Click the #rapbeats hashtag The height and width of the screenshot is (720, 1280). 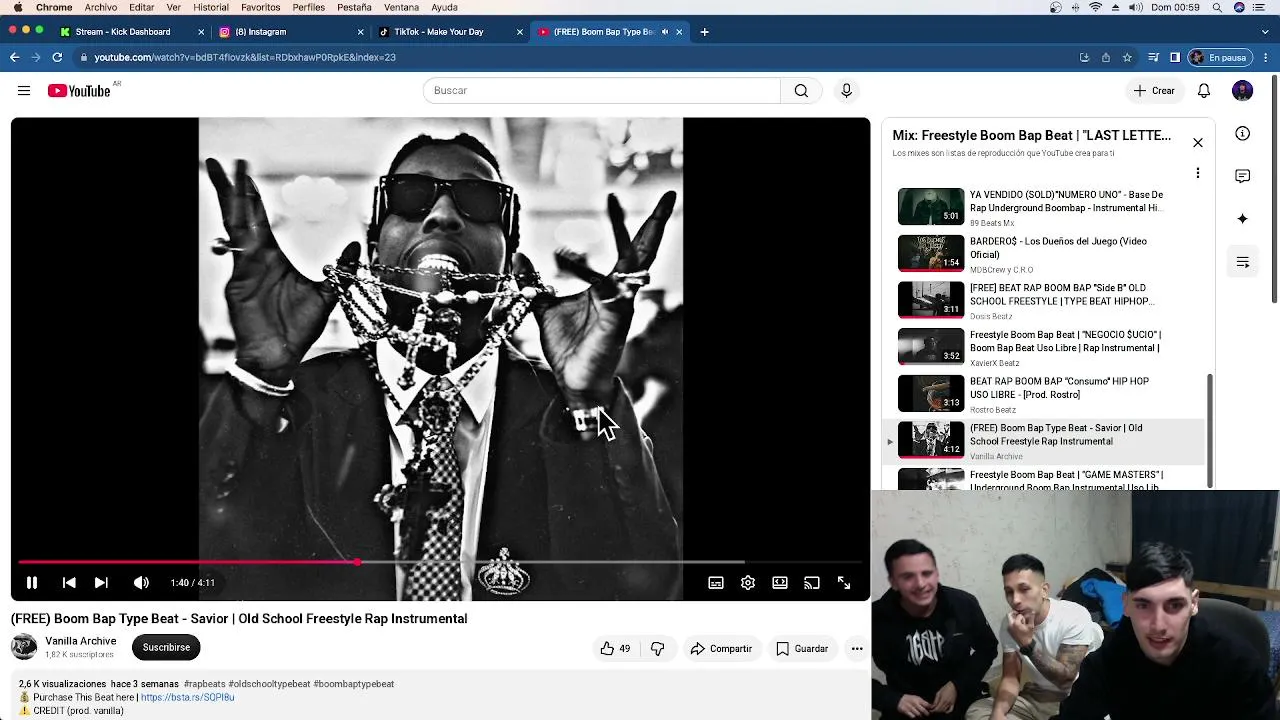point(205,684)
